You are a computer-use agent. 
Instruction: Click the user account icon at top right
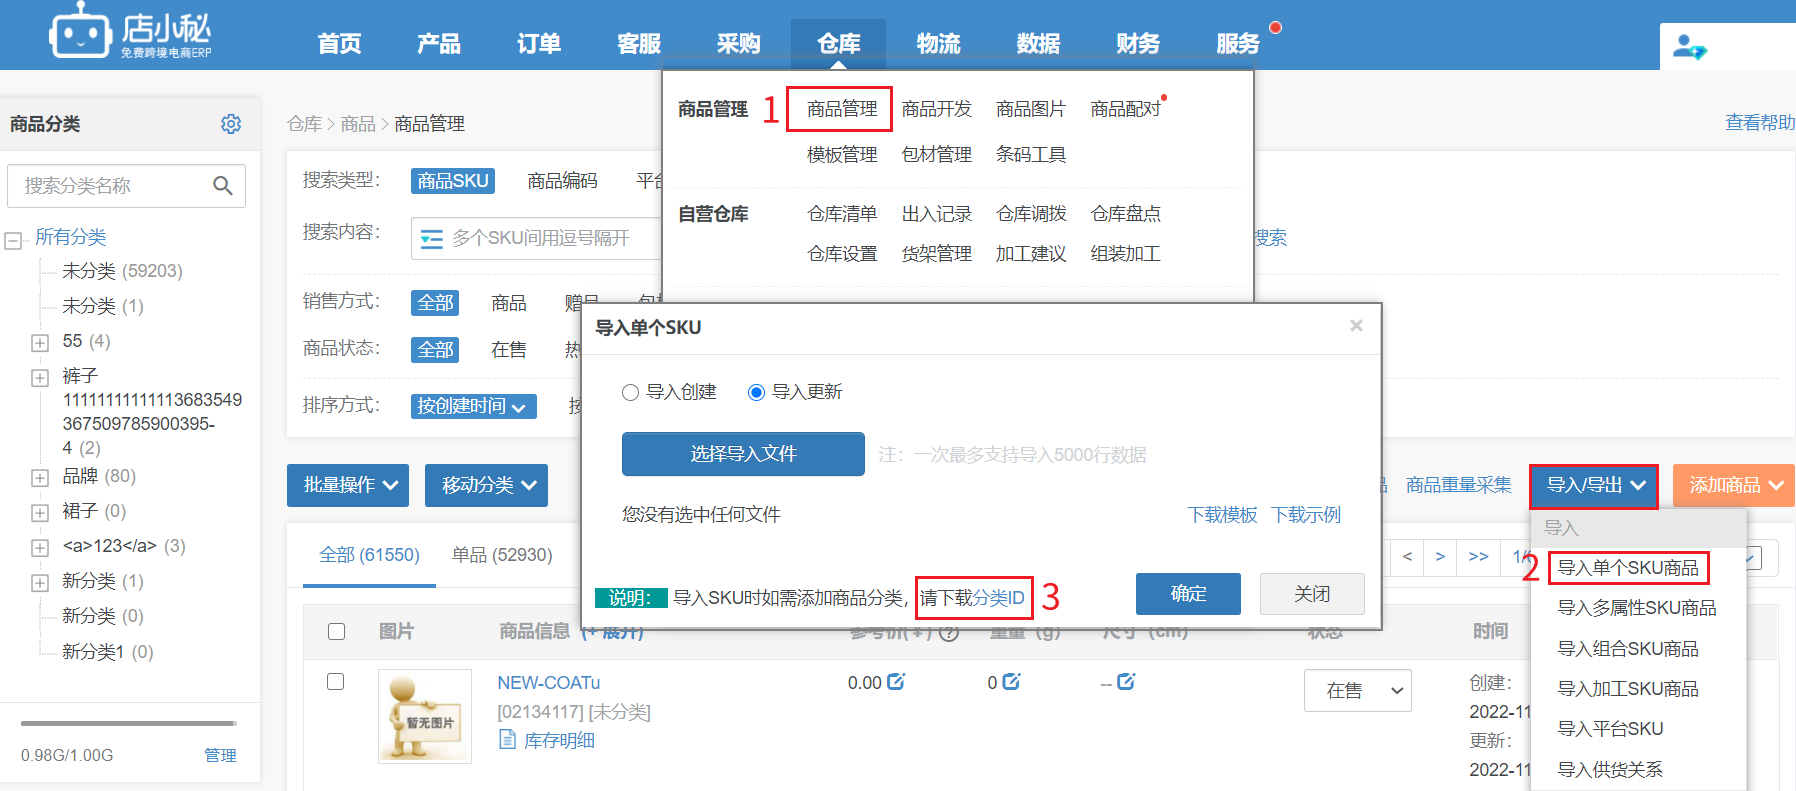[1689, 47]
